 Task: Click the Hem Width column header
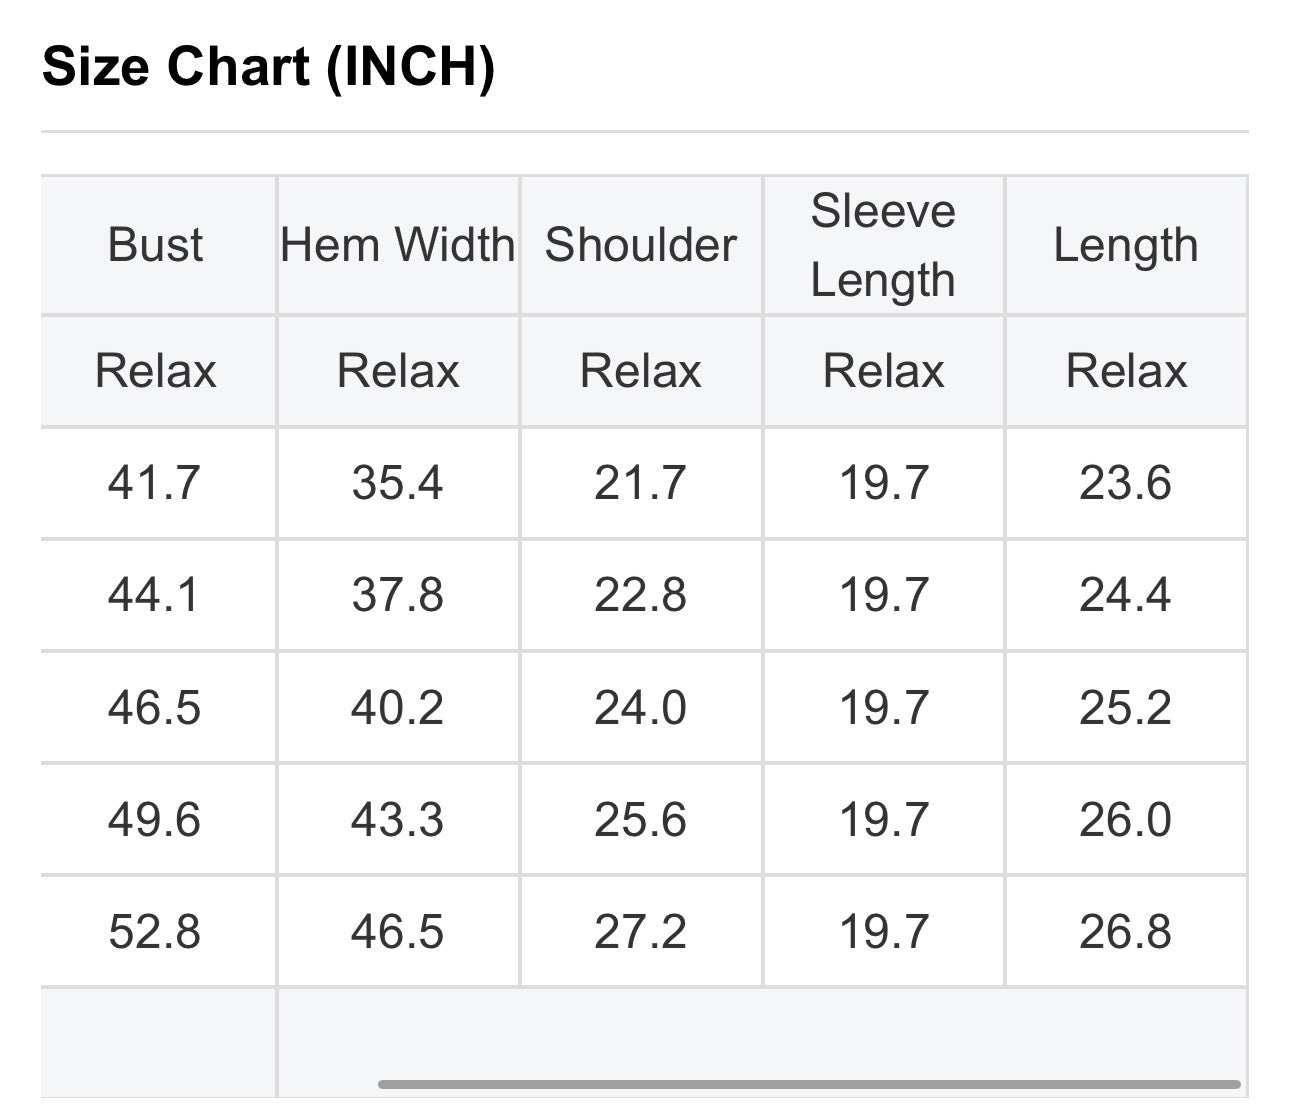(x=398, y=245)
